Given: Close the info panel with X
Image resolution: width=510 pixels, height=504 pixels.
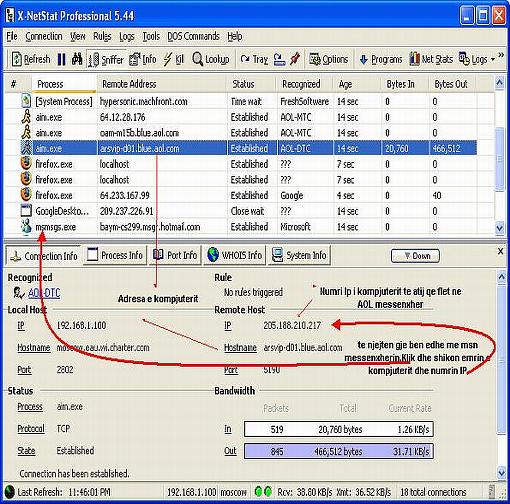Looking at the screenshot, I should coord(500,251).
